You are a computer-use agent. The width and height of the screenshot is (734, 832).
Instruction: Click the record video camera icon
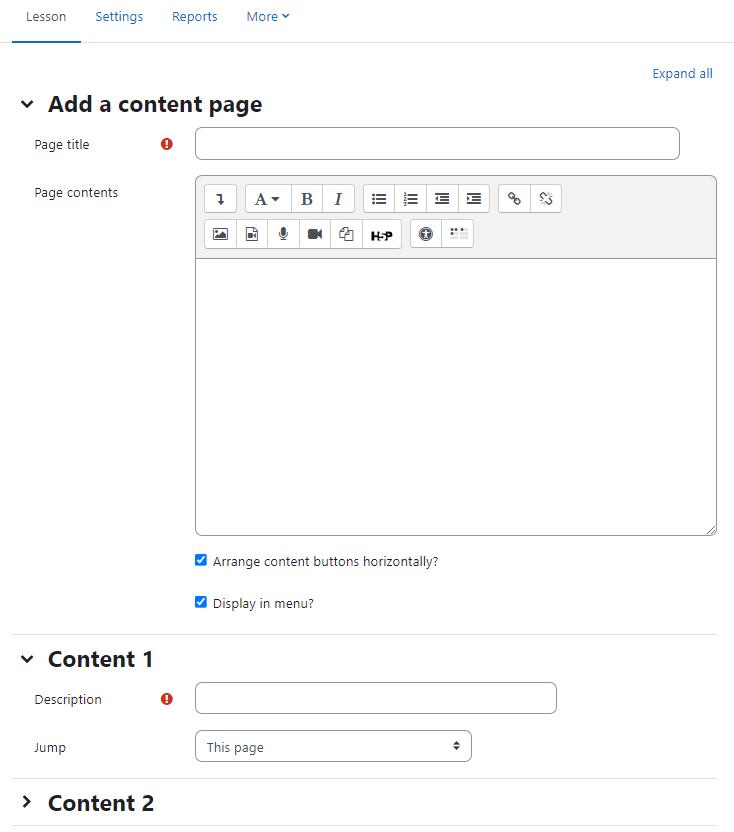point(315,234)
